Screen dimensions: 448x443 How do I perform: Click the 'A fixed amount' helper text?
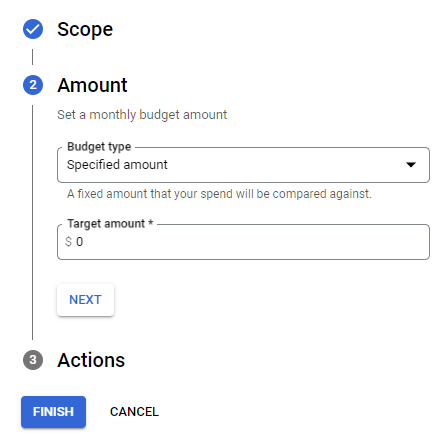click(x=219, y=194)
